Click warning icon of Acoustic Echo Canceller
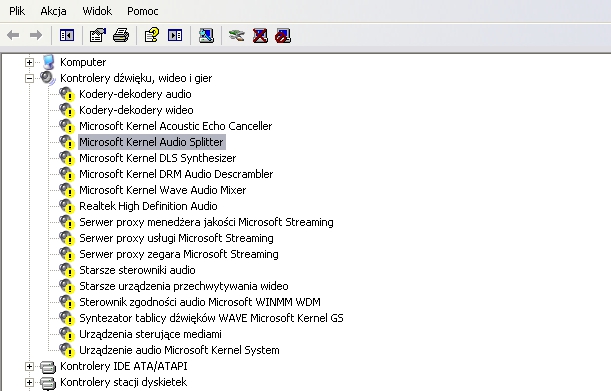The width and height of the screenshot is (611, 391). pyautogui.click(x=67, y=126)
